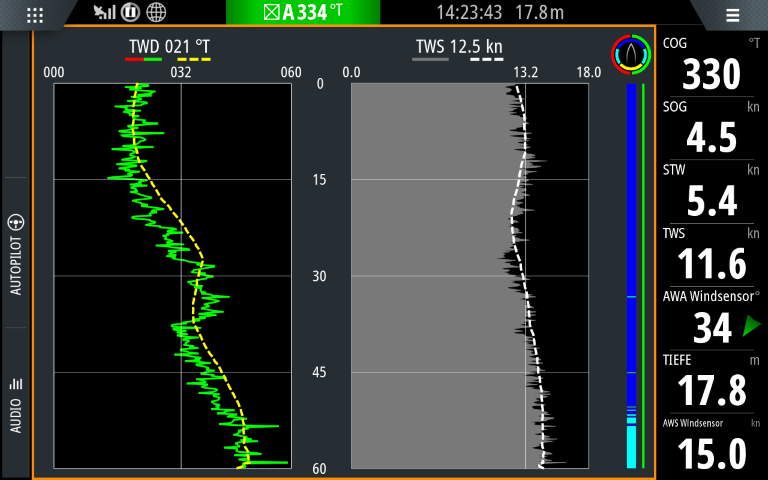Open the Autopilot sidebar tab

(x=15, y=254)
